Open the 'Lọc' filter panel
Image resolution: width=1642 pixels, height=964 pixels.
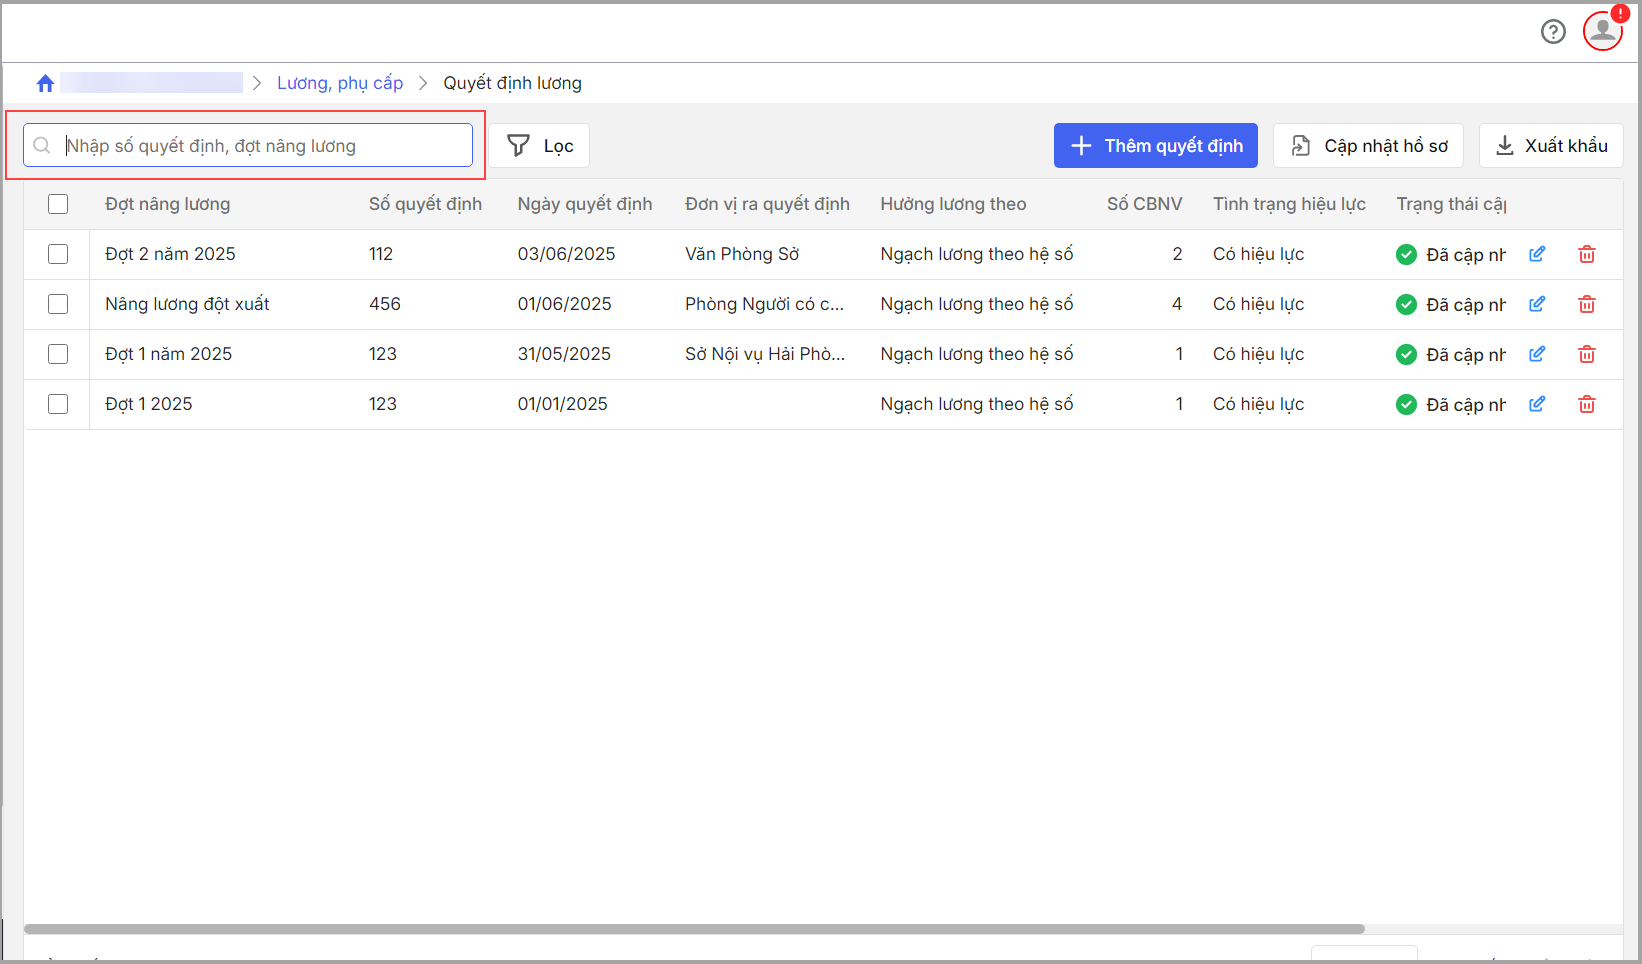point(540,146)
